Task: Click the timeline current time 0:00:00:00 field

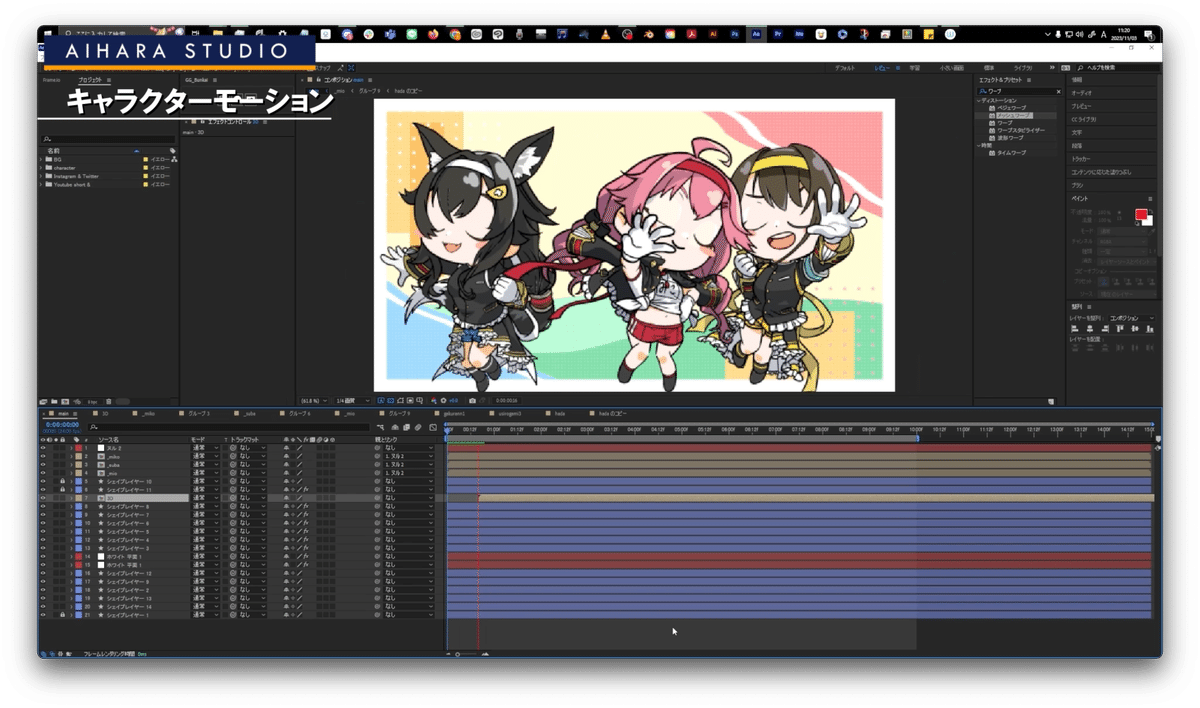Action: click(62, 425)
